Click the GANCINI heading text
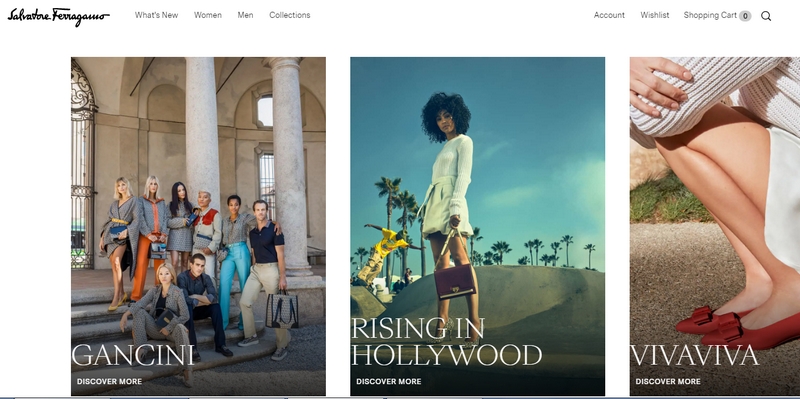 click(x=133, y=356)
